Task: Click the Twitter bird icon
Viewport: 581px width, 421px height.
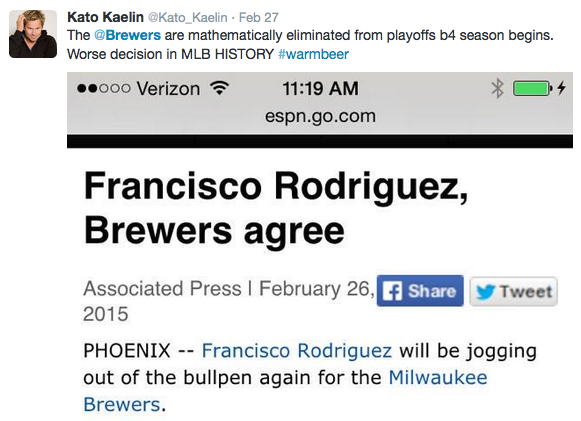Action: (485, 292)
